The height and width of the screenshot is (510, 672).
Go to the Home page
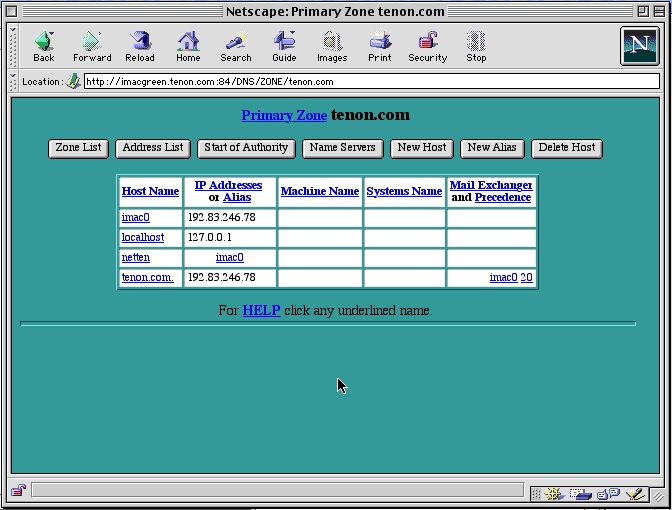pos(188,46)
